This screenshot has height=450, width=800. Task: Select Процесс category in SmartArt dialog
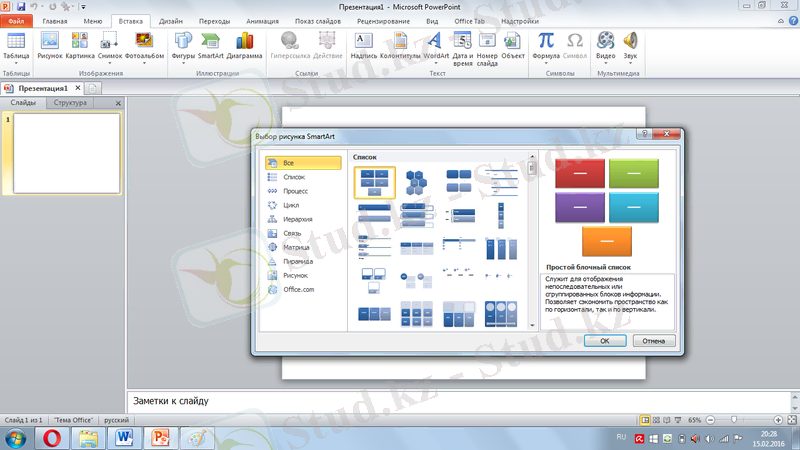pyautogui.click(x=303, y=191)
